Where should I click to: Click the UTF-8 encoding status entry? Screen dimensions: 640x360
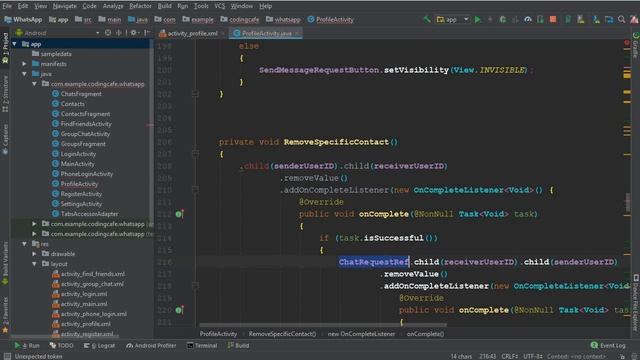click(x=533, y=356)
